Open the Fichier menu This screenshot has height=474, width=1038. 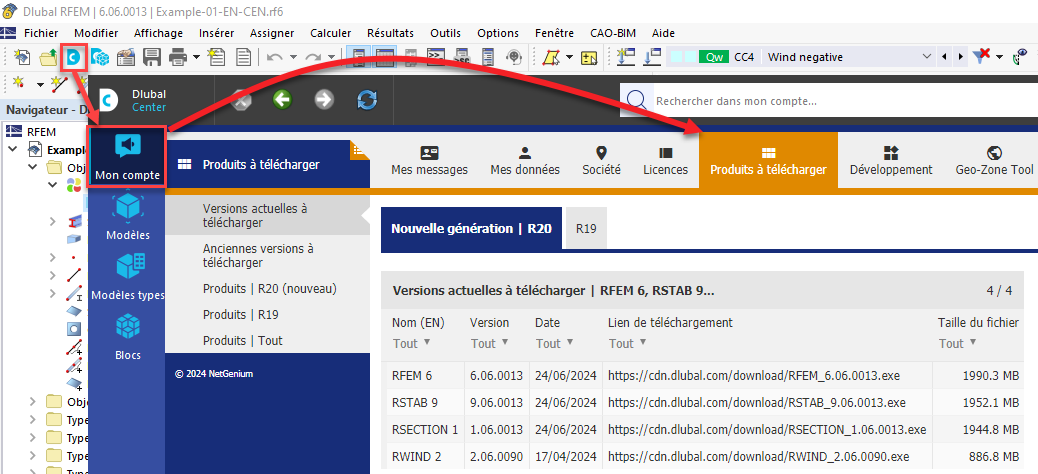click(41, 33)
